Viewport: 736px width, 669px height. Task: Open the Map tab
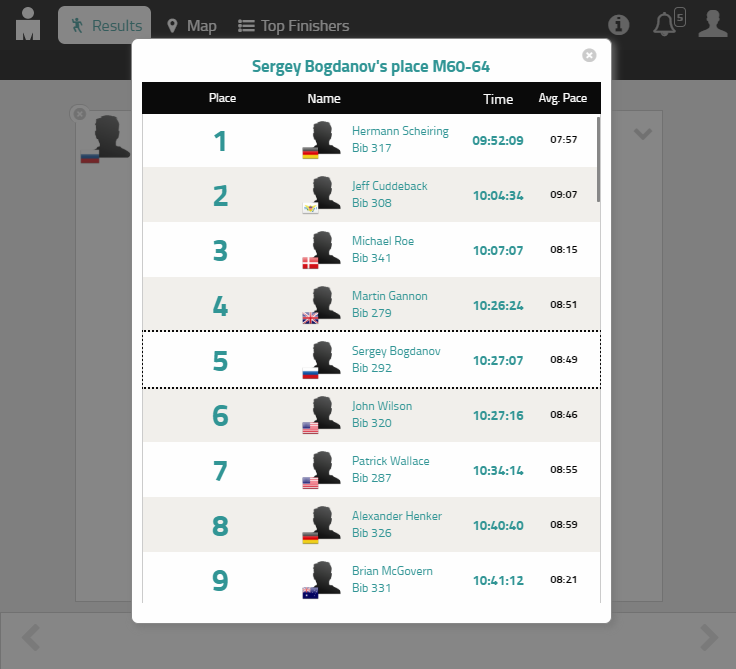coord(191,26)
